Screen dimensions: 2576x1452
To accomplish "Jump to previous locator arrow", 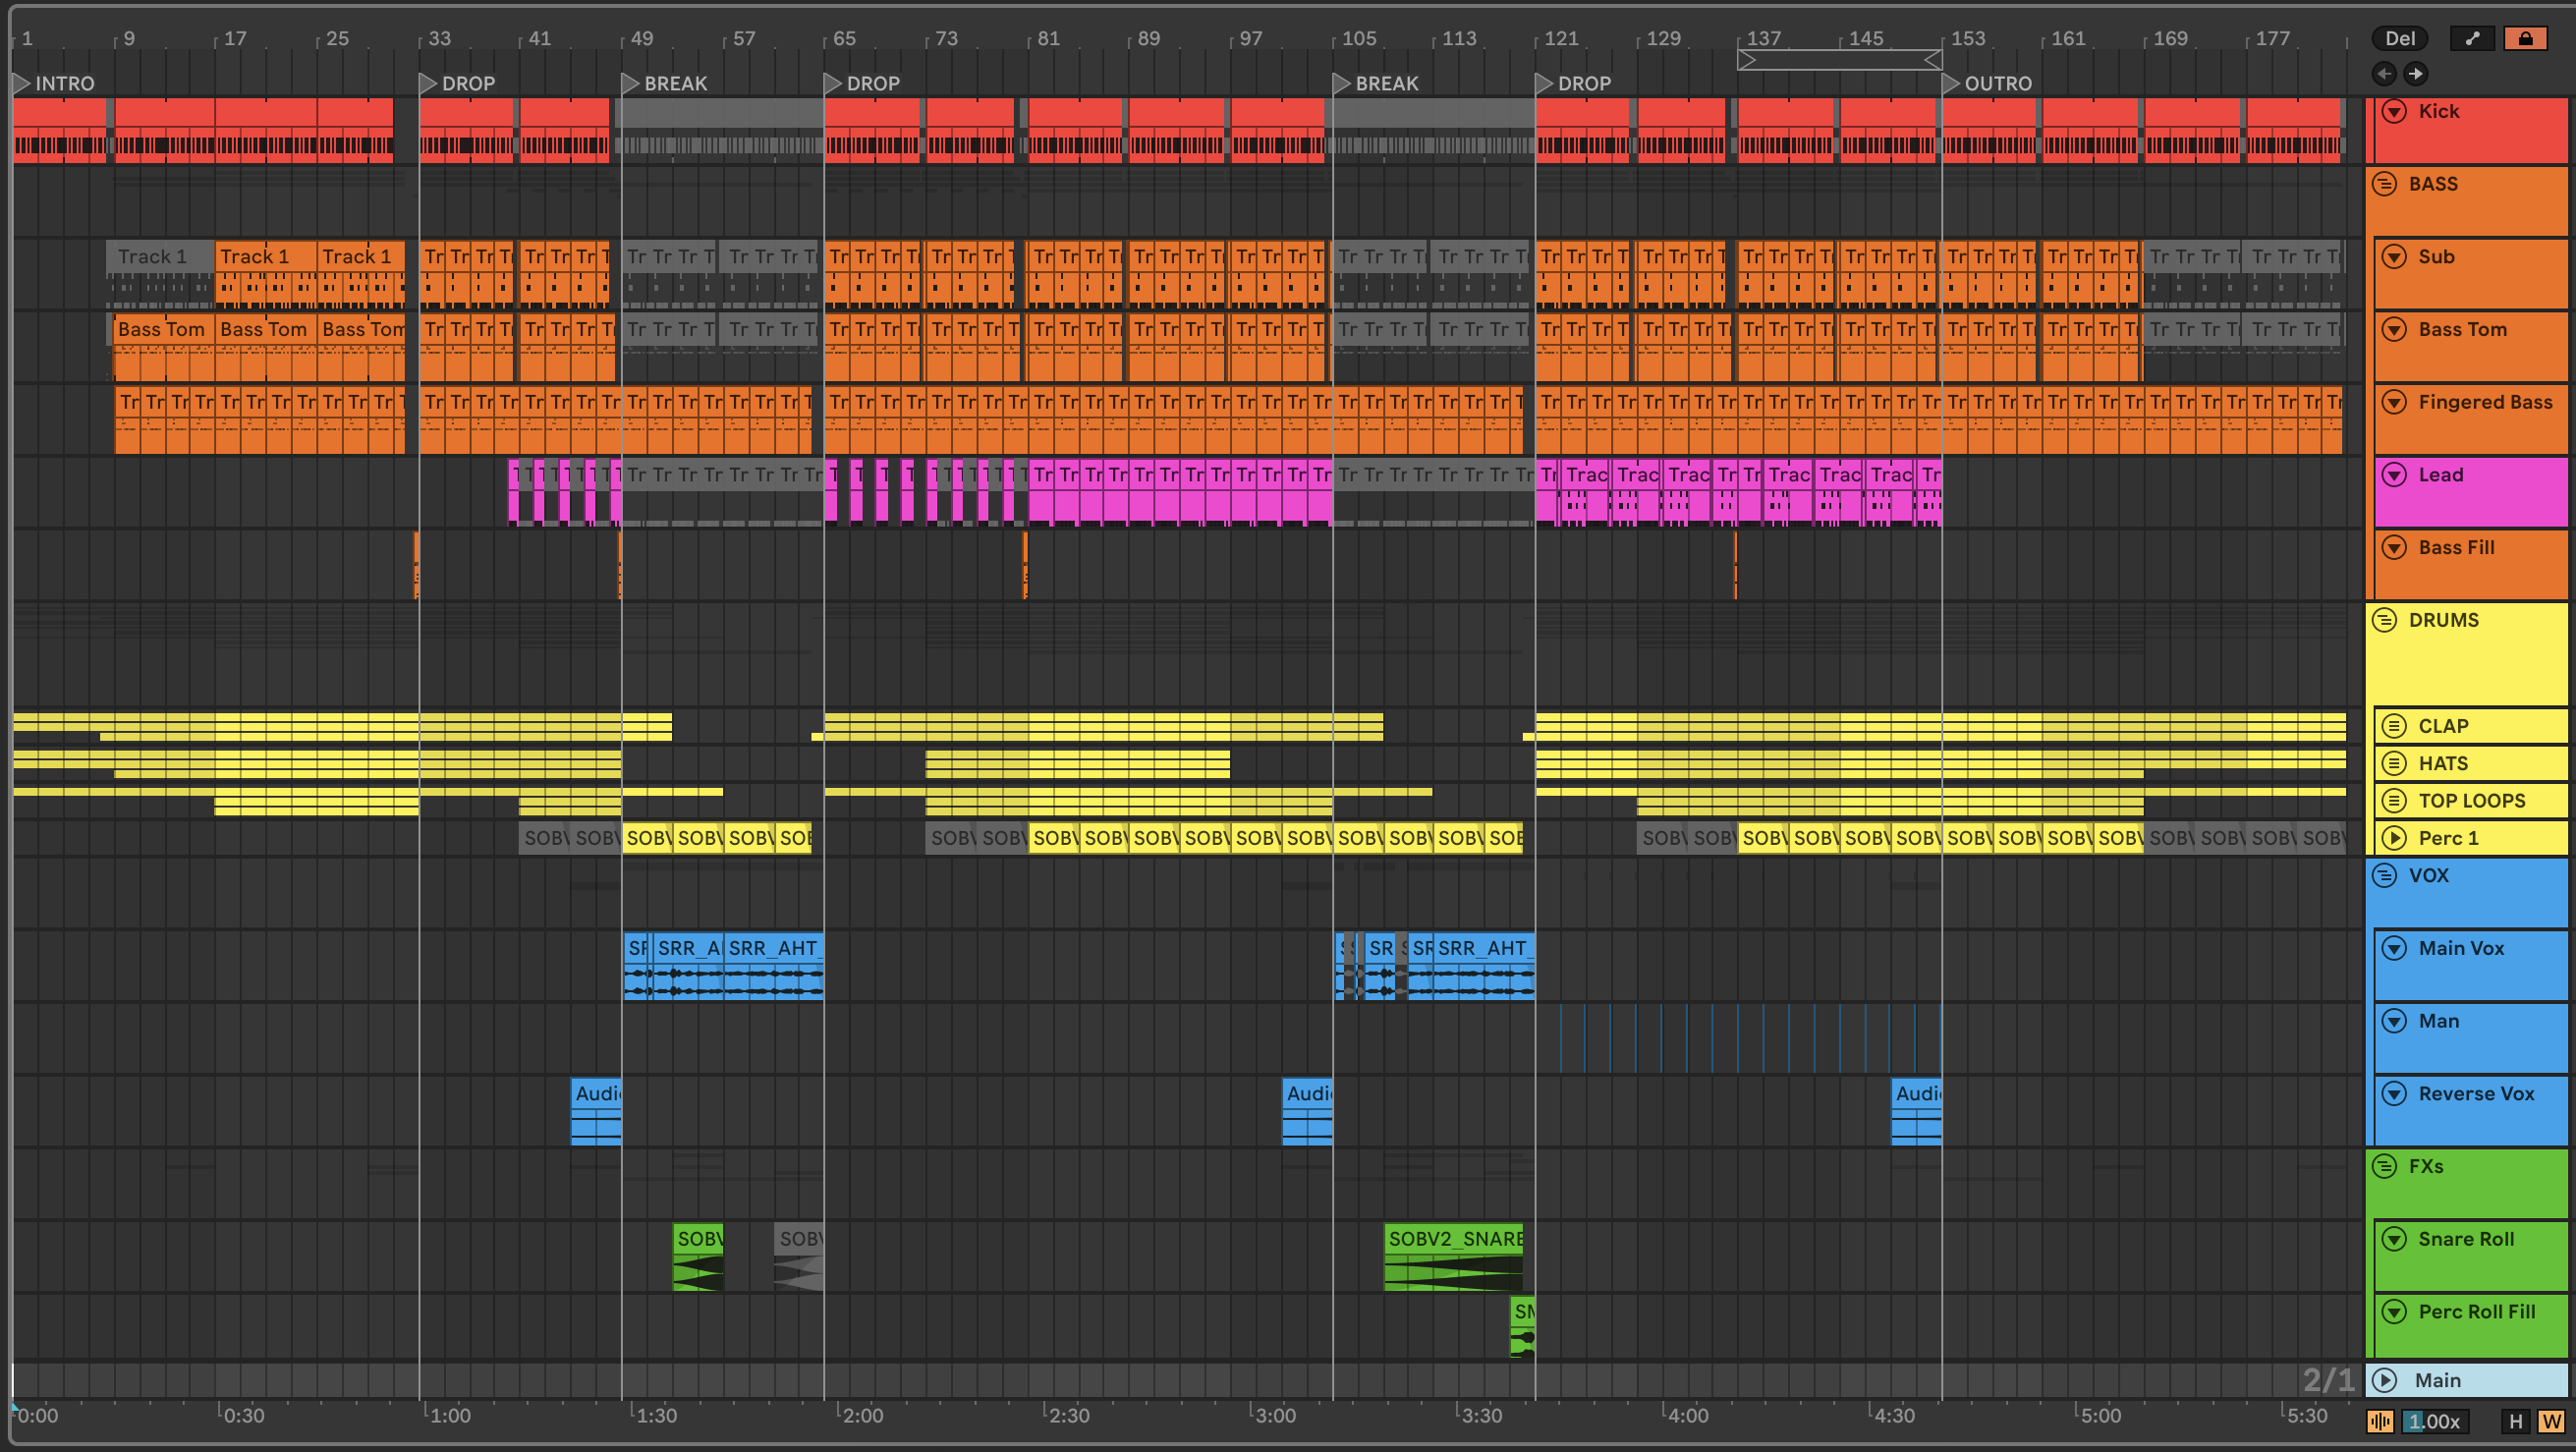I will (x=2384, y=73).
